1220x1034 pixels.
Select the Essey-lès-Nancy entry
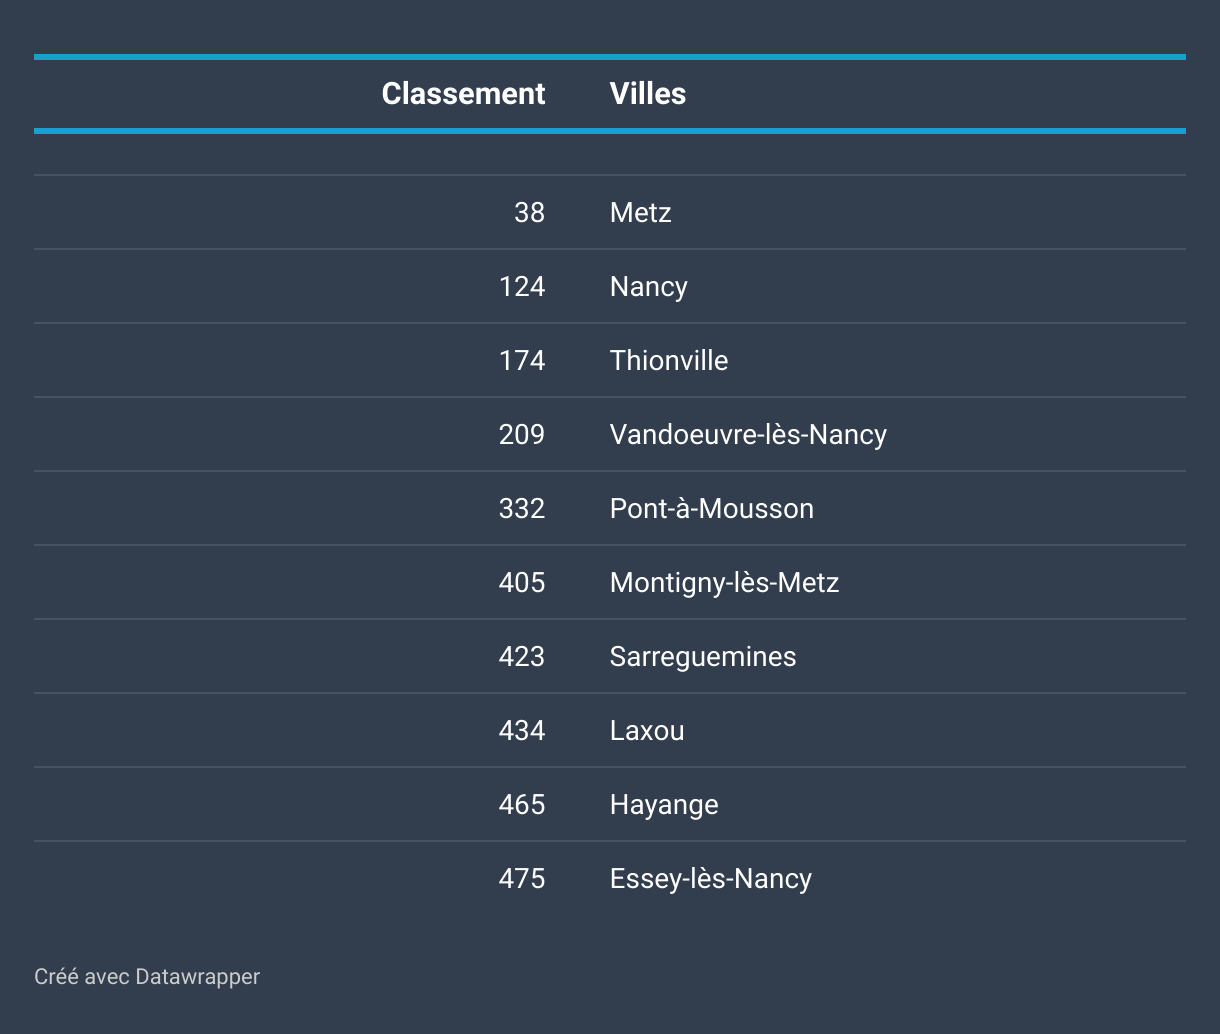711,879
